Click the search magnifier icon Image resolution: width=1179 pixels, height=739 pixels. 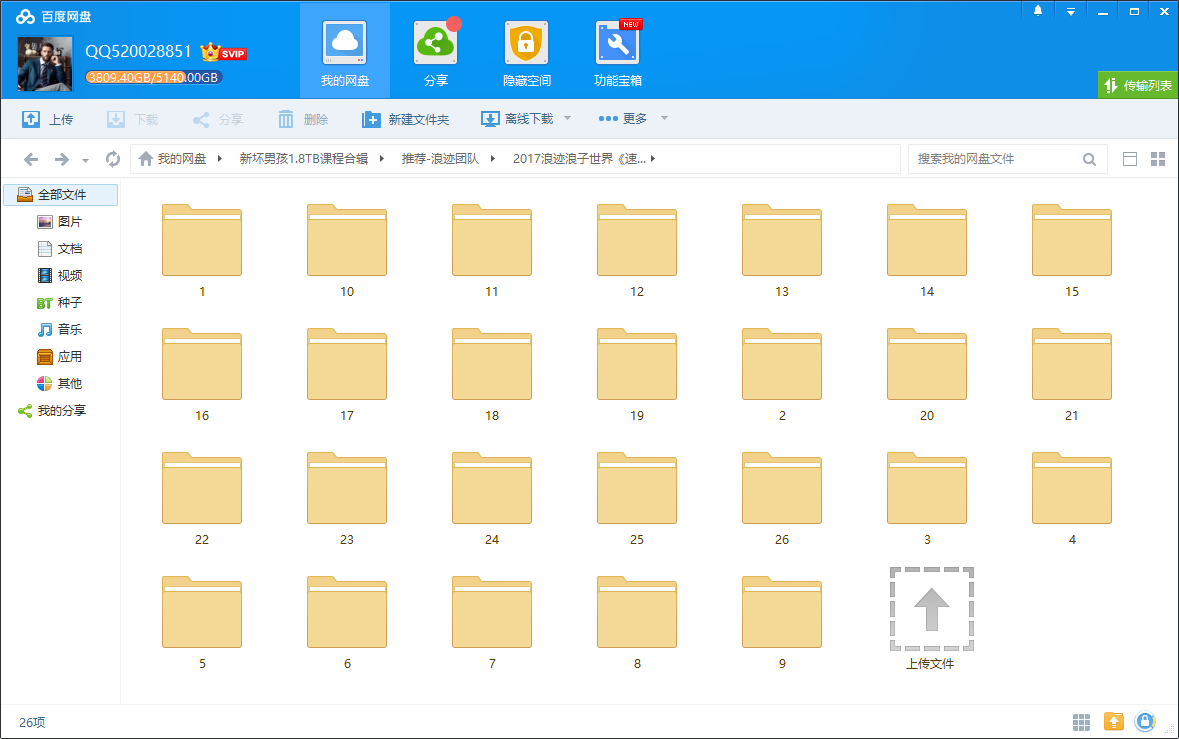pos(1089,159)
